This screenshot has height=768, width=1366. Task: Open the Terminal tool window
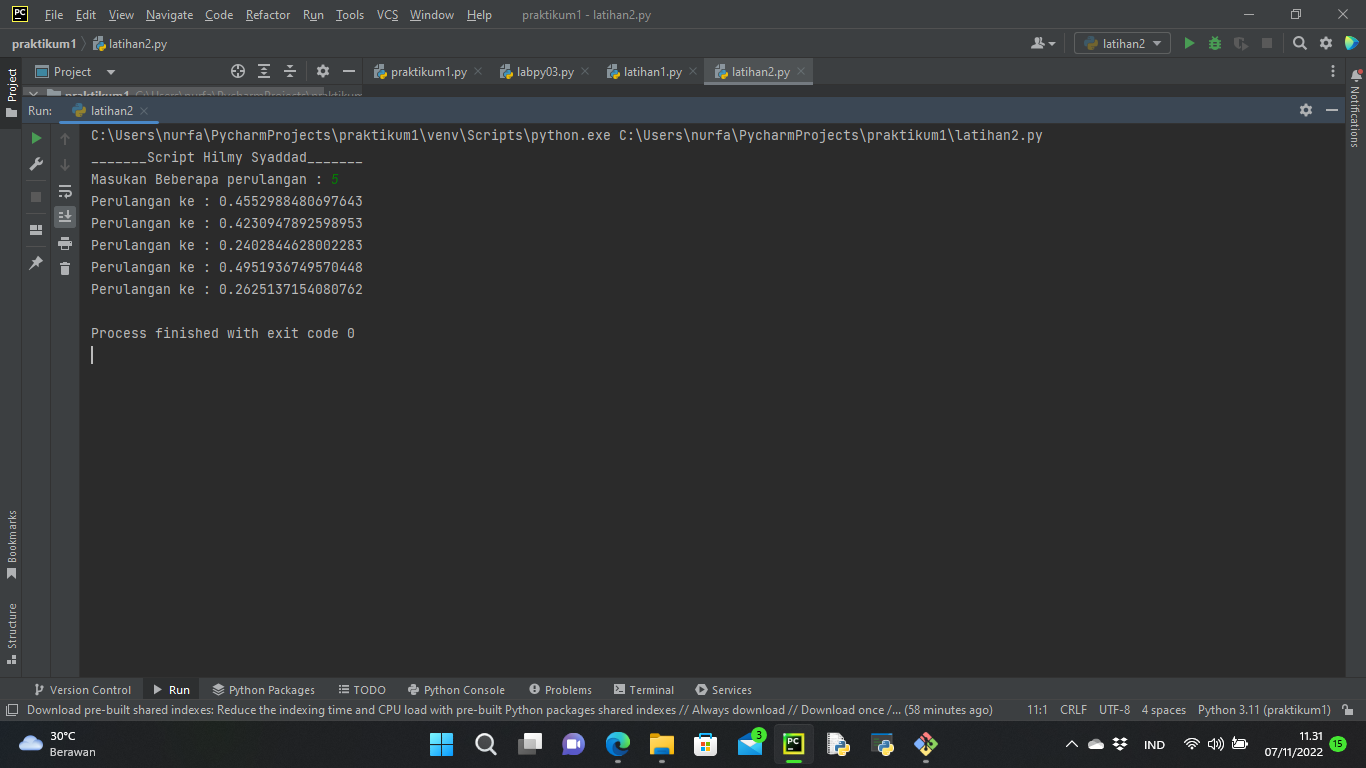pyautogui.click(x=644, y=689)
